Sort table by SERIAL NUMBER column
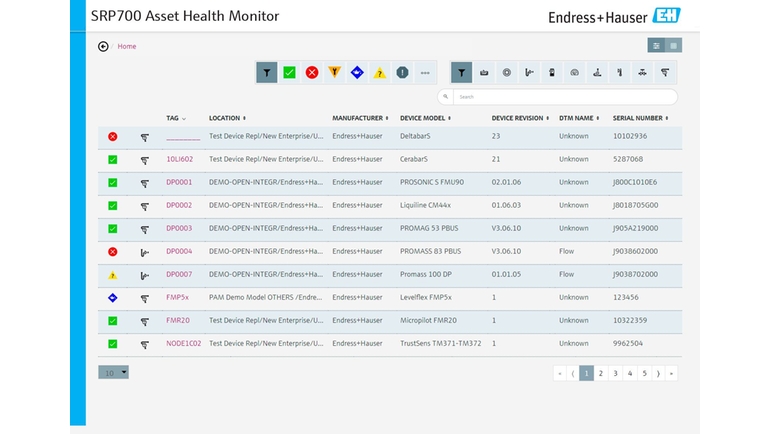 coord(640,118)
